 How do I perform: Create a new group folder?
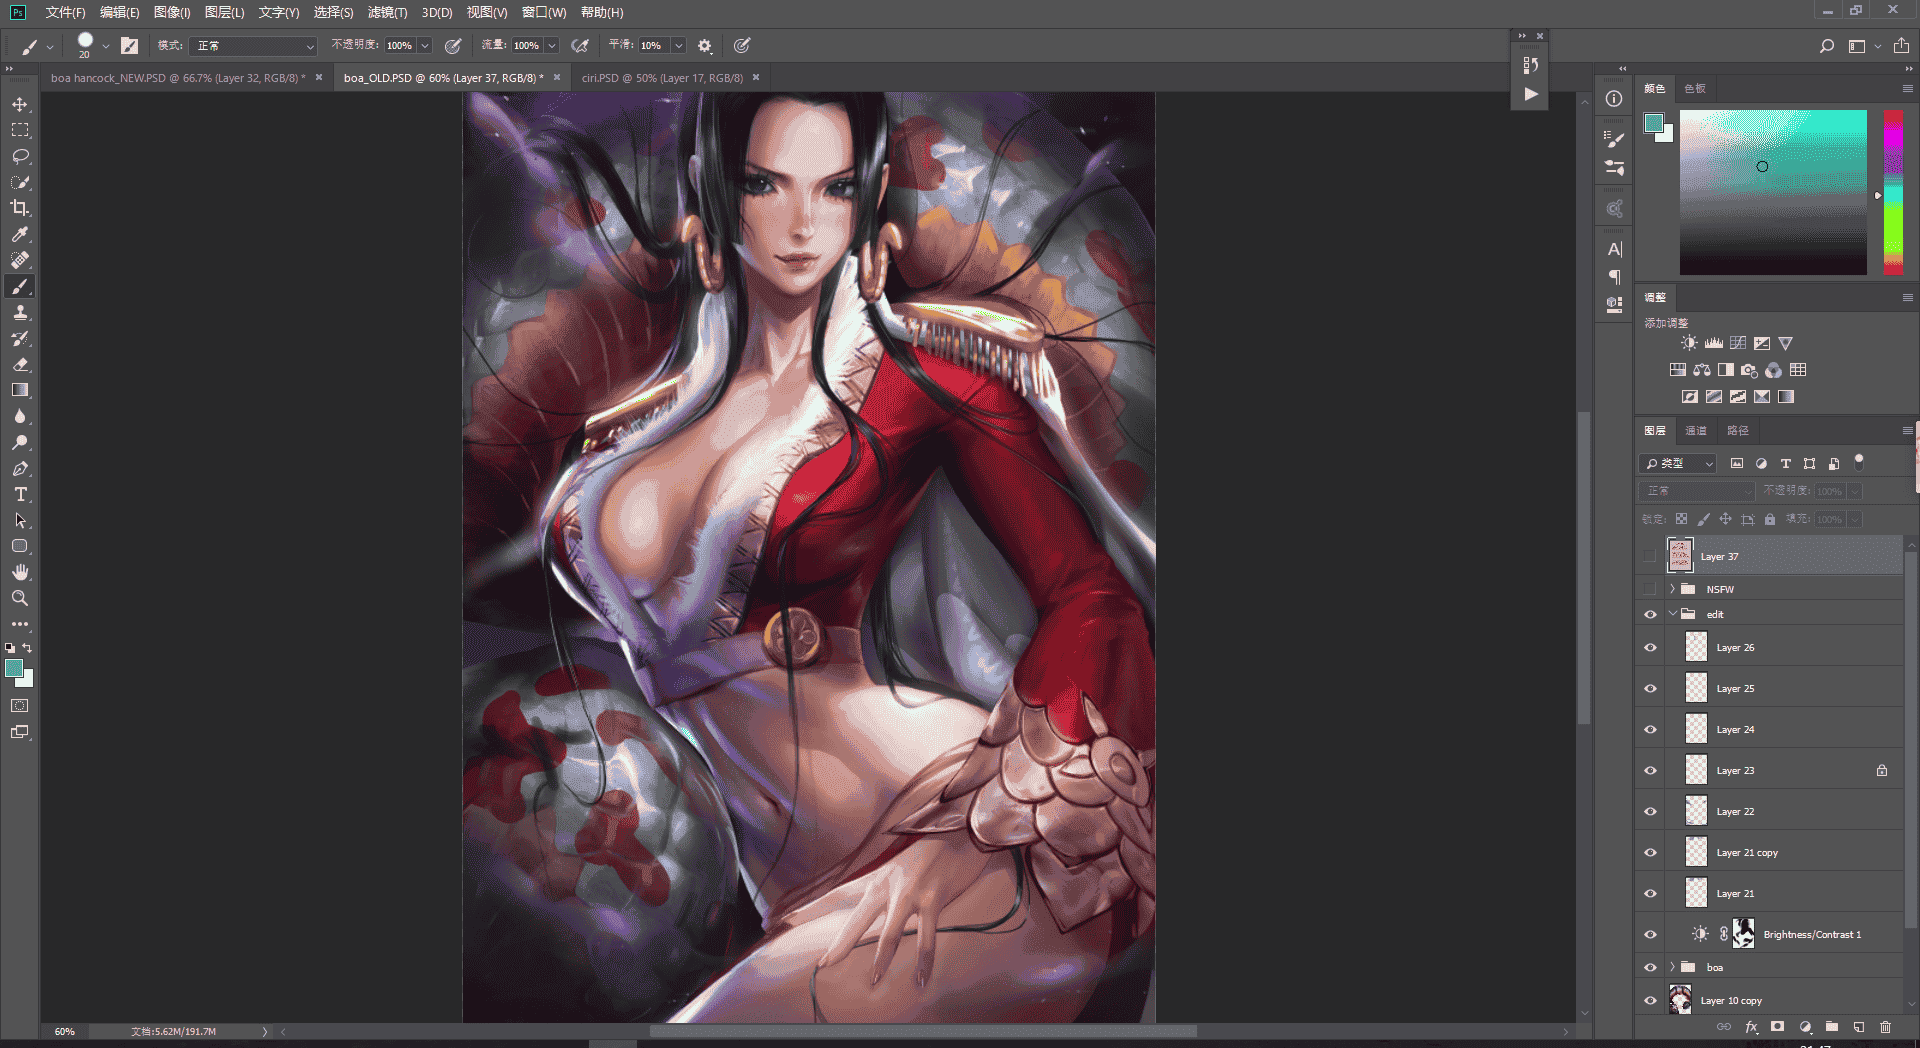click(1832, 1027)
